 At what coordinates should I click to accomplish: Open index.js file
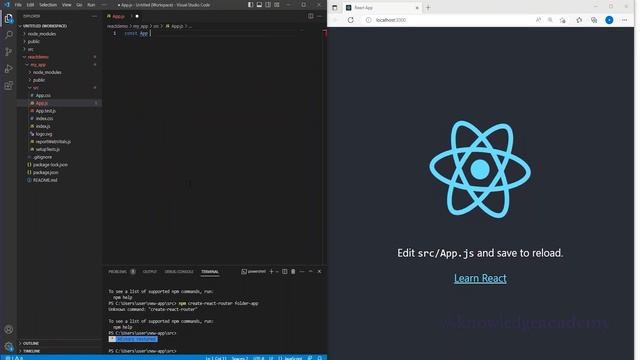pos(43,127)
